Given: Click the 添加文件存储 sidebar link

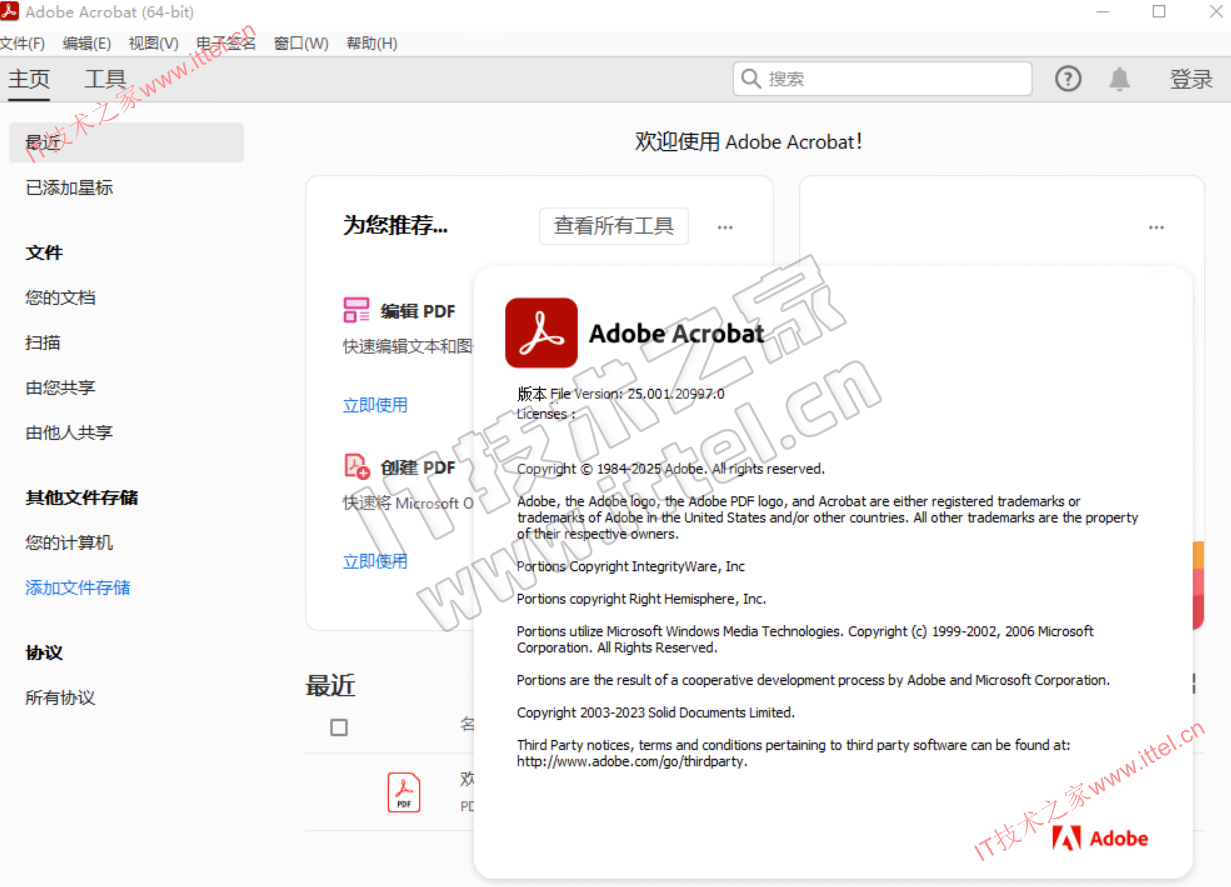Looking at the screenshot, I should pos(77,587).
